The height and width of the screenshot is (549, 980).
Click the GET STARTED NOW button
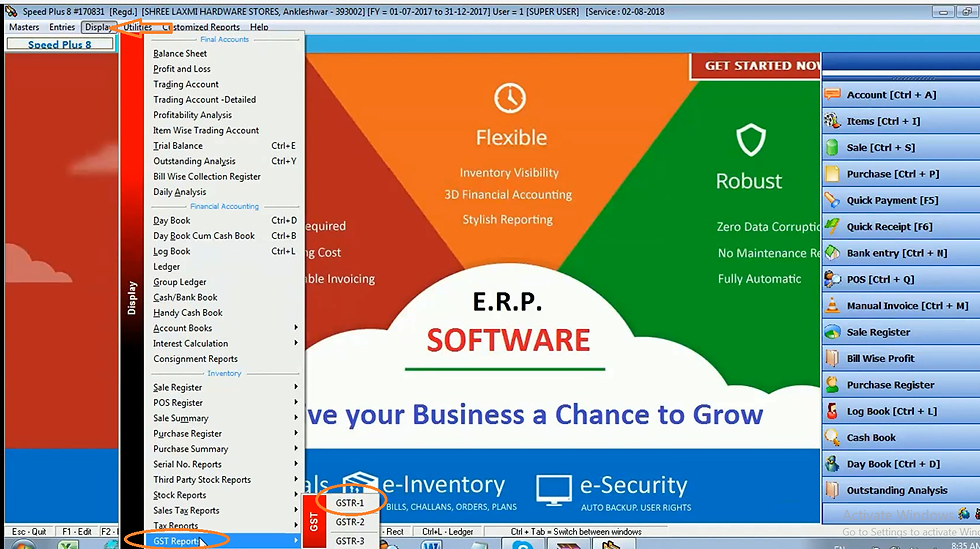[x=756, y=66]
